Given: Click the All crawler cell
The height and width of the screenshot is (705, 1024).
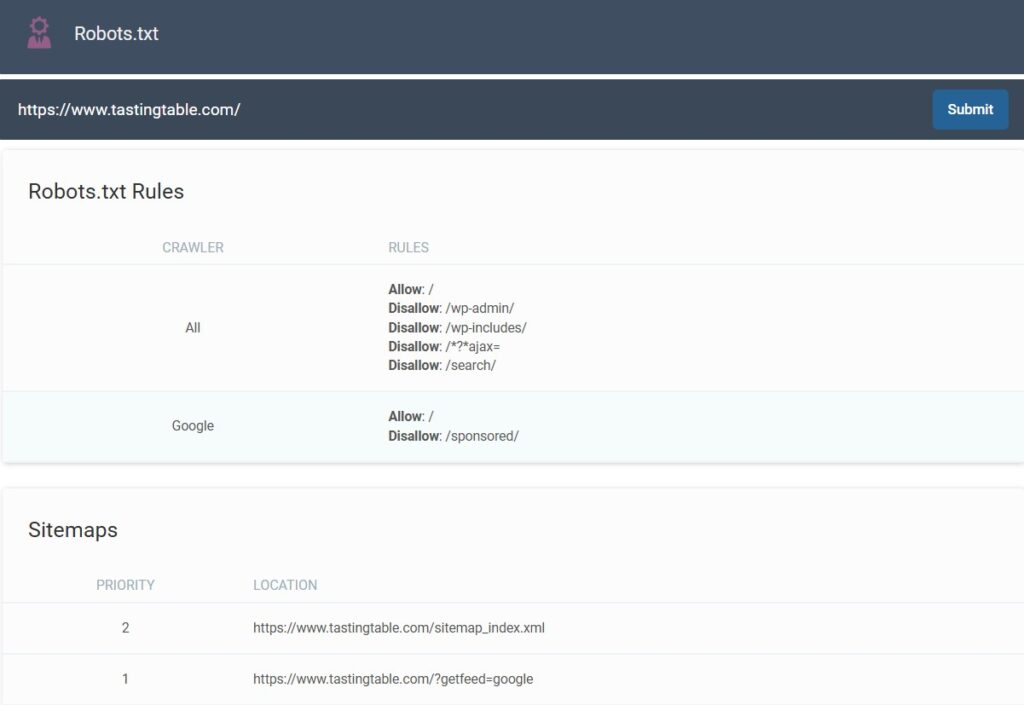Looking at the screenshot, I should pos(193,328).
